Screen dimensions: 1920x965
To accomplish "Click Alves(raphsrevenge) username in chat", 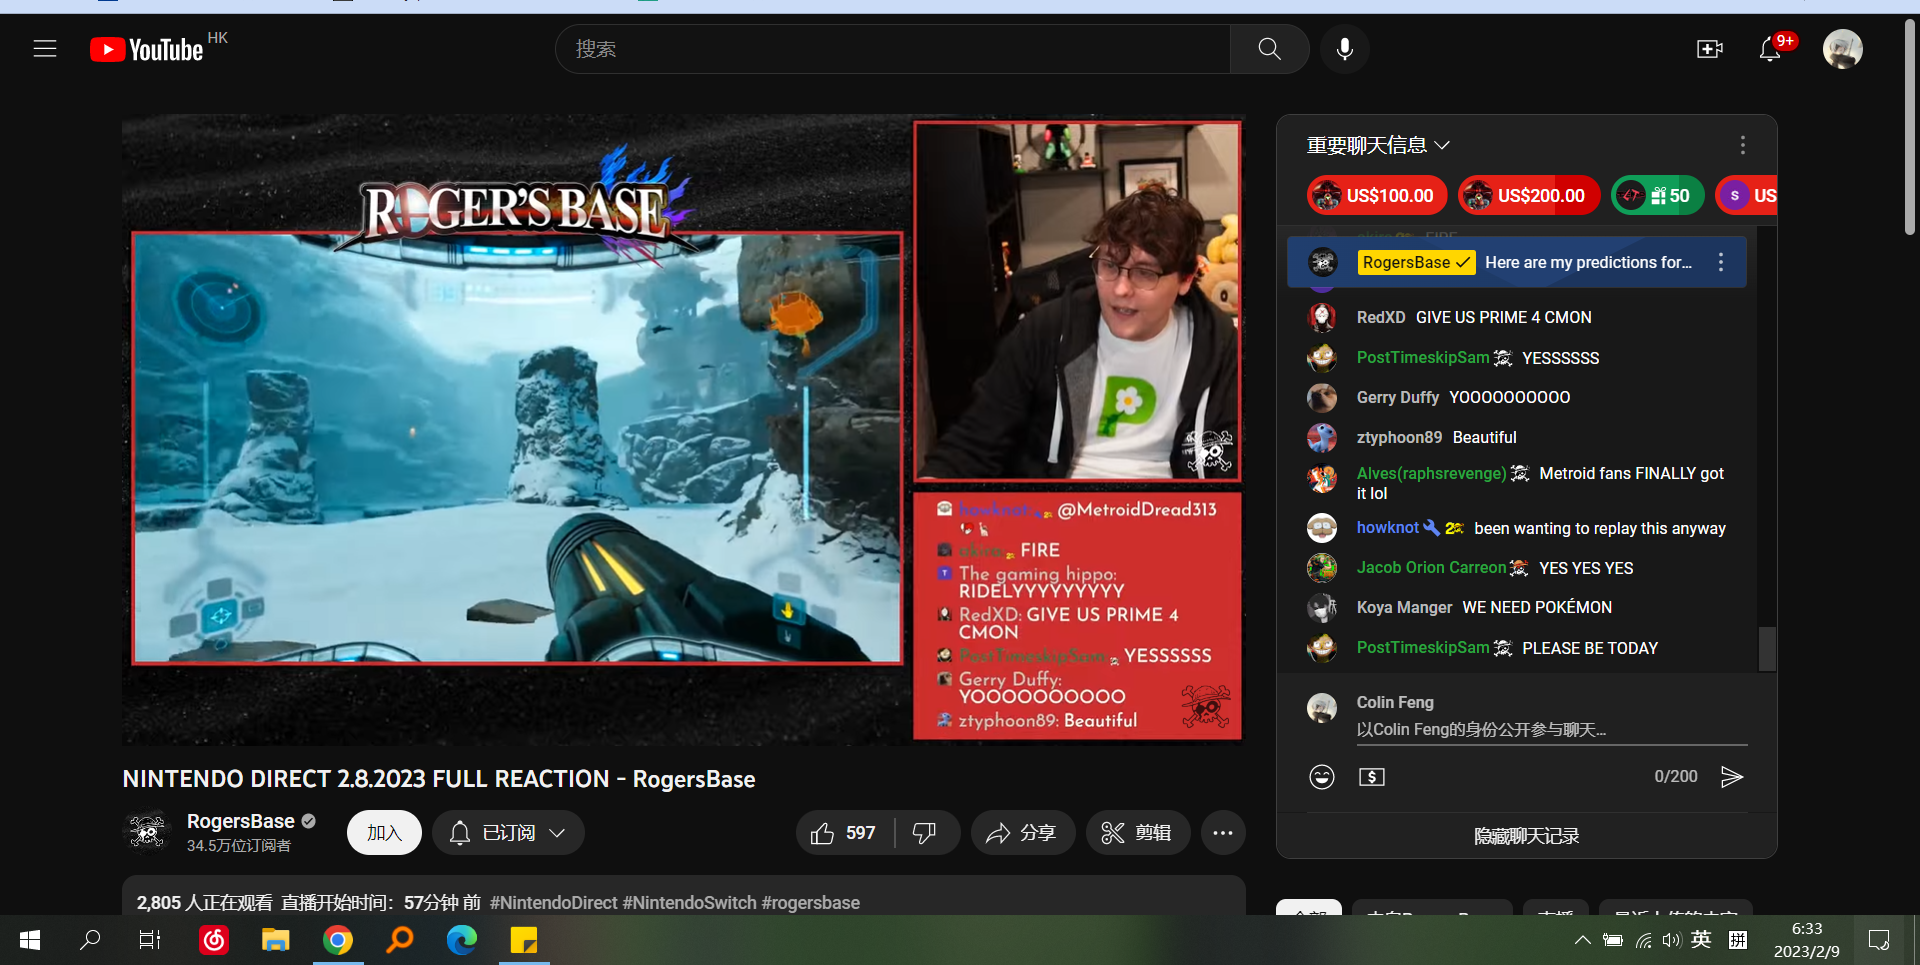I will click(1431, 473).
